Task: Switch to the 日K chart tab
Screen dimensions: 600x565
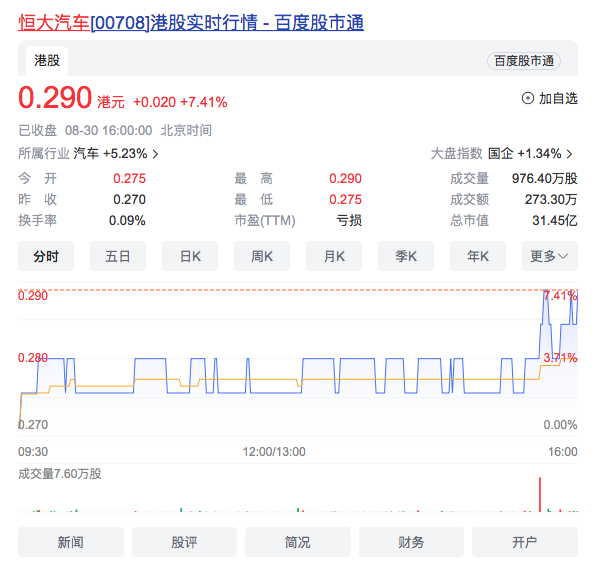Action: [190, 256]
